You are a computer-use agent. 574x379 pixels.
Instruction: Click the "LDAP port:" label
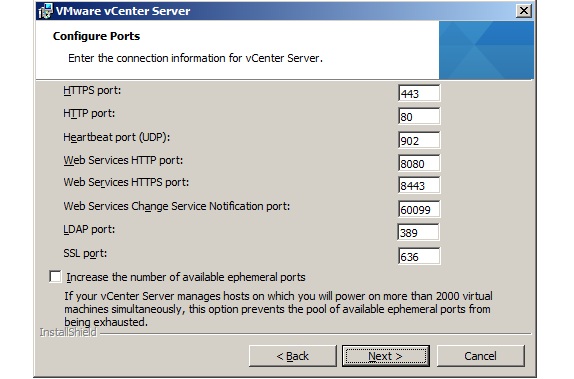pyautogui.click(x=89, y=230)
